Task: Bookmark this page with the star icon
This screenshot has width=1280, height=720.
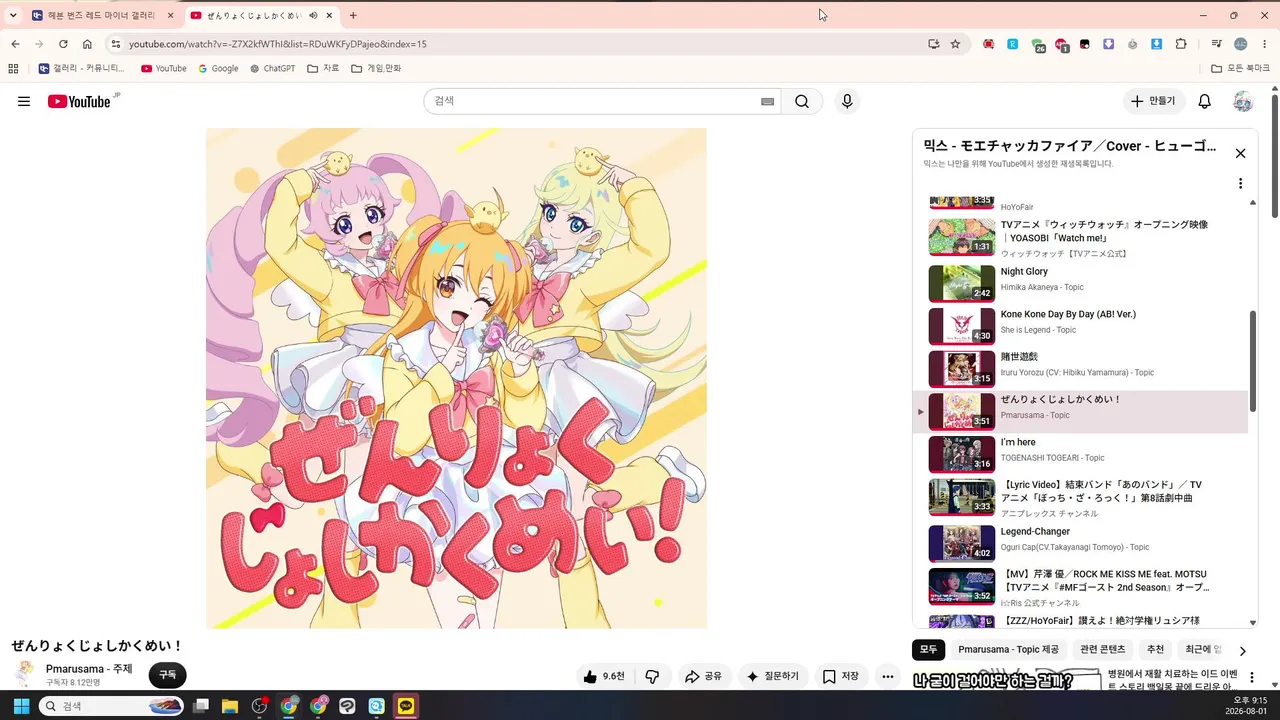Action: (955, 44)
